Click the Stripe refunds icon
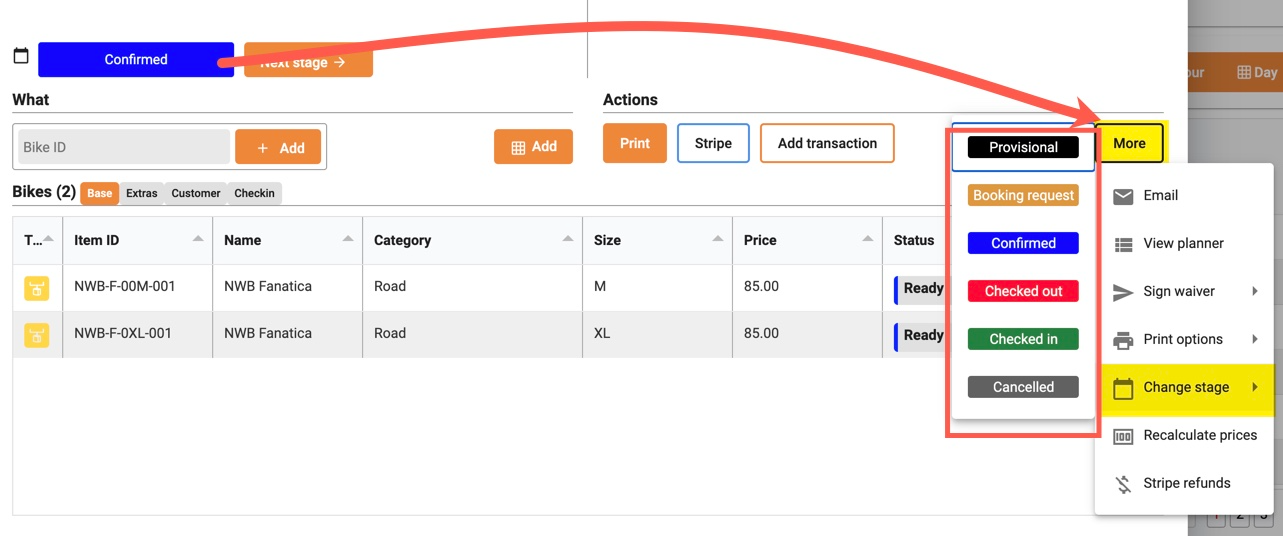 click(x=1123, y=484)
